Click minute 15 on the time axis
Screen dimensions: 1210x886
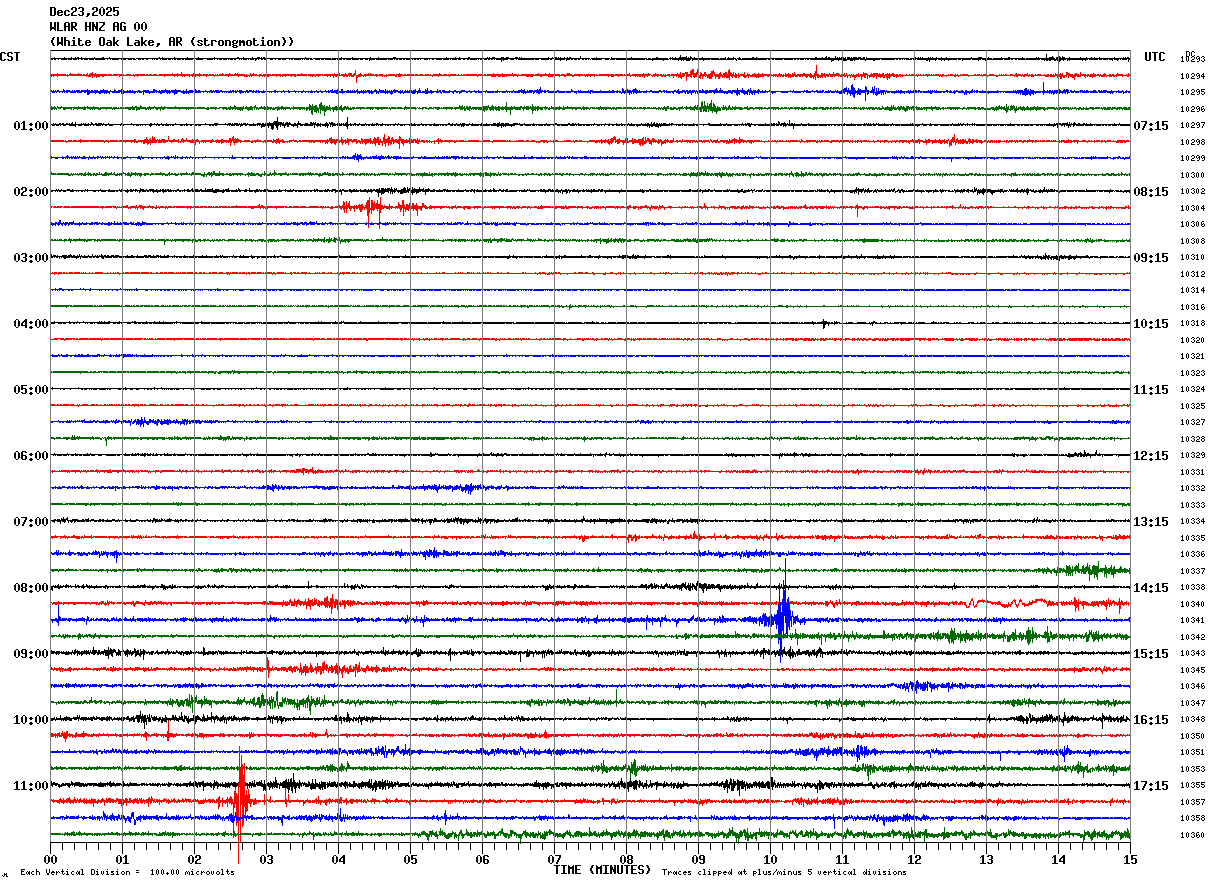[1130, 859]
